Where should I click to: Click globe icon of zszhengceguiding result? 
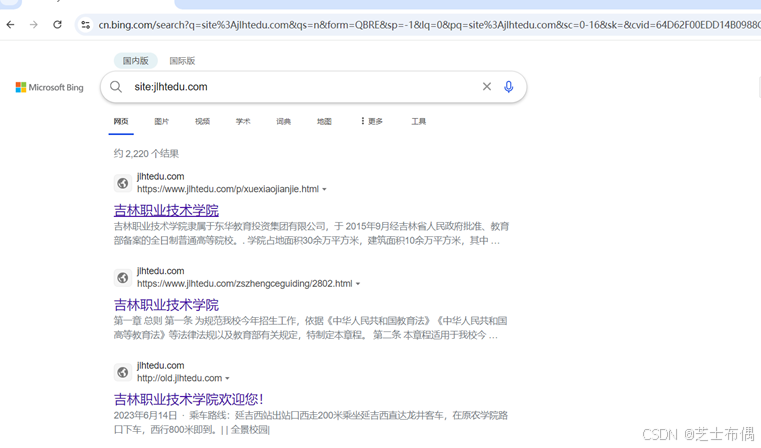(123, 278)
